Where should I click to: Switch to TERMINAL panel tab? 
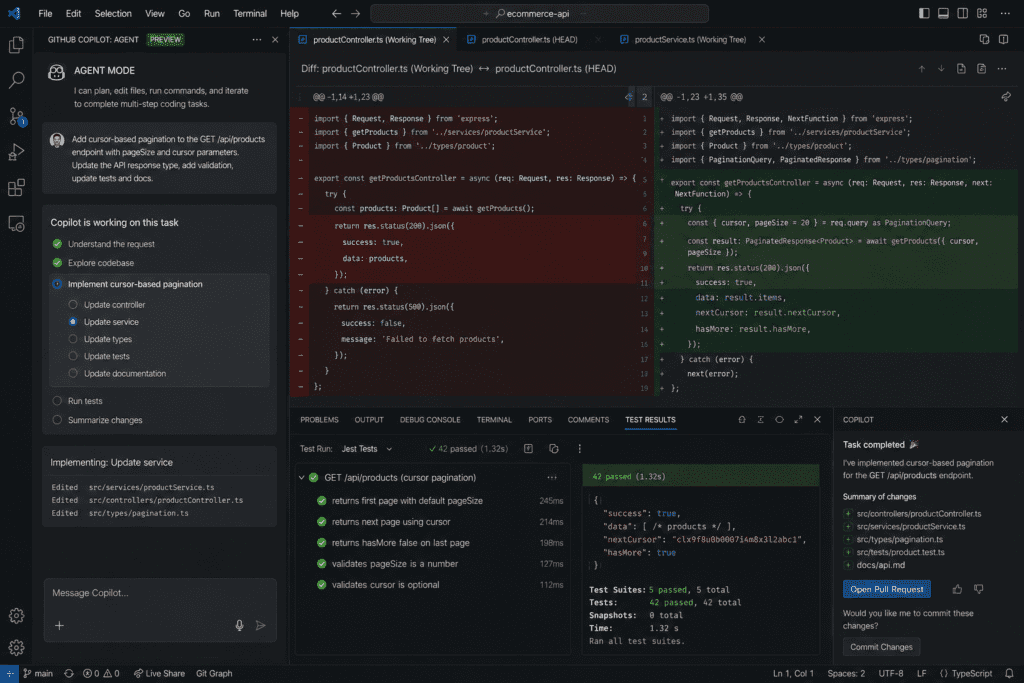pos(494,420)
